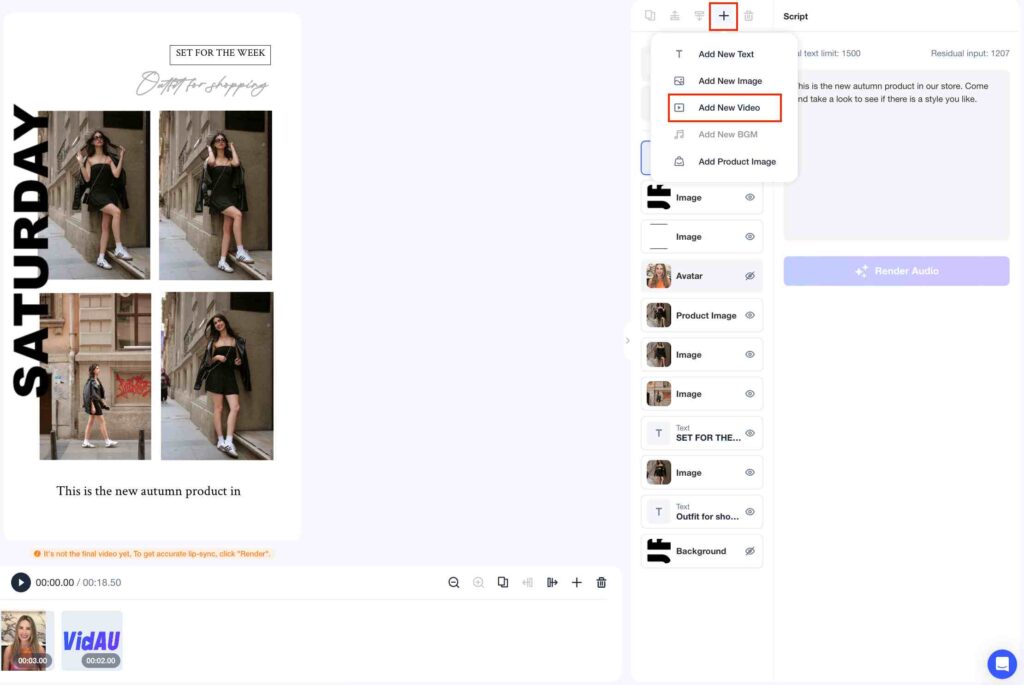
Task: Click the Avatar layer thumbnail
Action: pyautogui.click(x=658, y=276)
